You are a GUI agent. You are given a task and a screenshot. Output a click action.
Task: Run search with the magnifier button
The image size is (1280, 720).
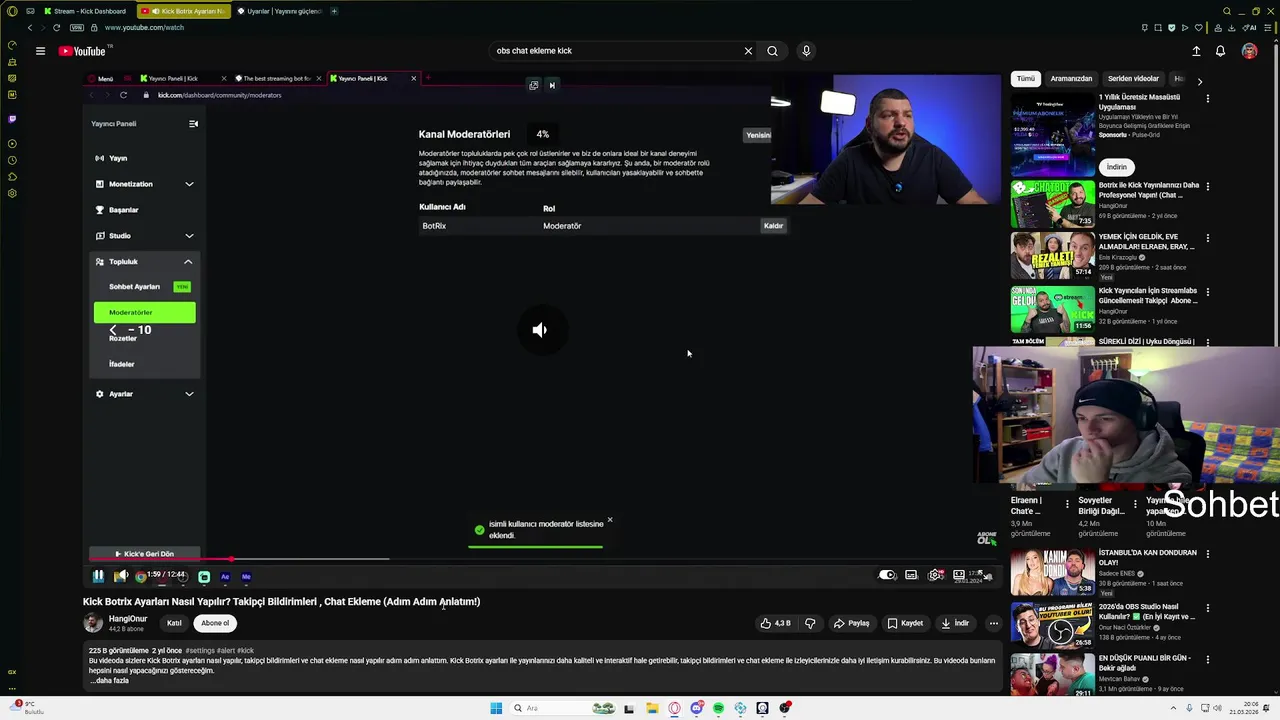tap(772, 51)
